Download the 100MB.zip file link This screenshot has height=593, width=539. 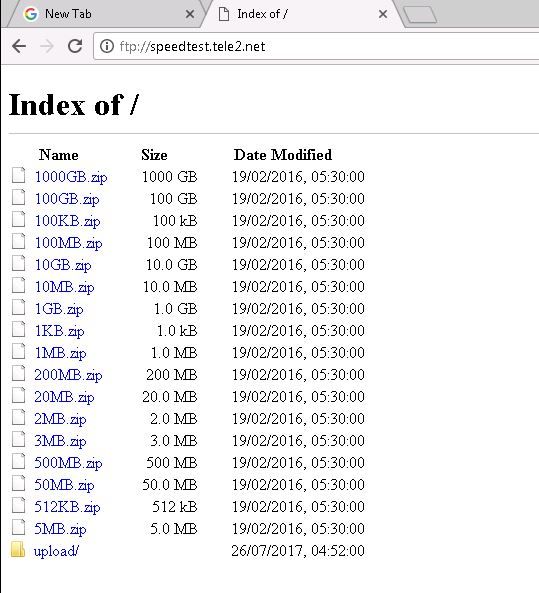pos(68,243)
